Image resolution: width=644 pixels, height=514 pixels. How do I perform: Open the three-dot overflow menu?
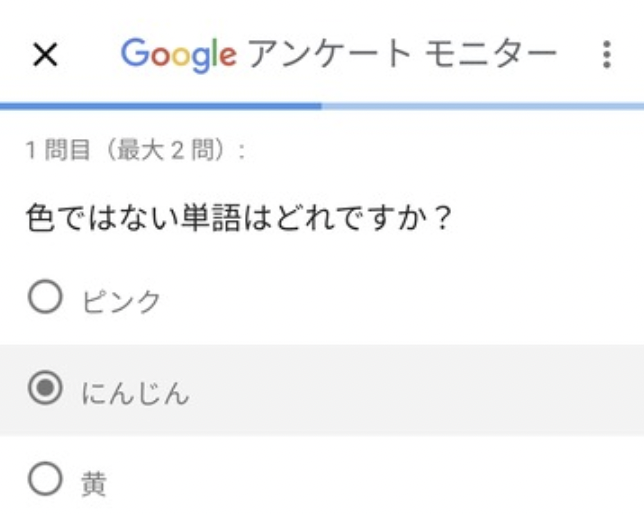(607, 54)
